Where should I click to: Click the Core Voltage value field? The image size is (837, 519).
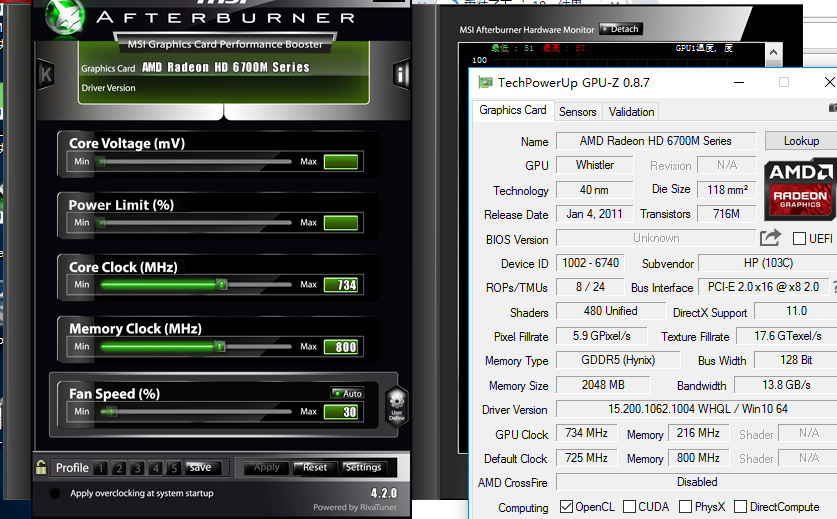click(341, 162)
